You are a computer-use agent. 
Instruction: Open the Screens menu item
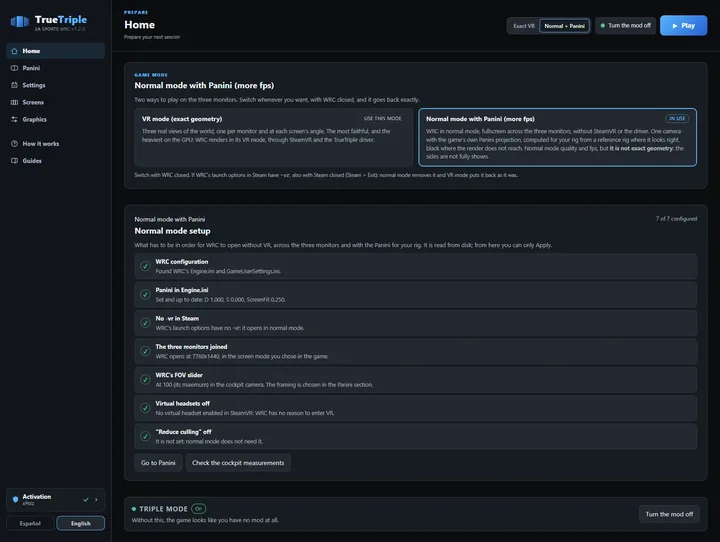pyautogui.click(x=56, y=102)
